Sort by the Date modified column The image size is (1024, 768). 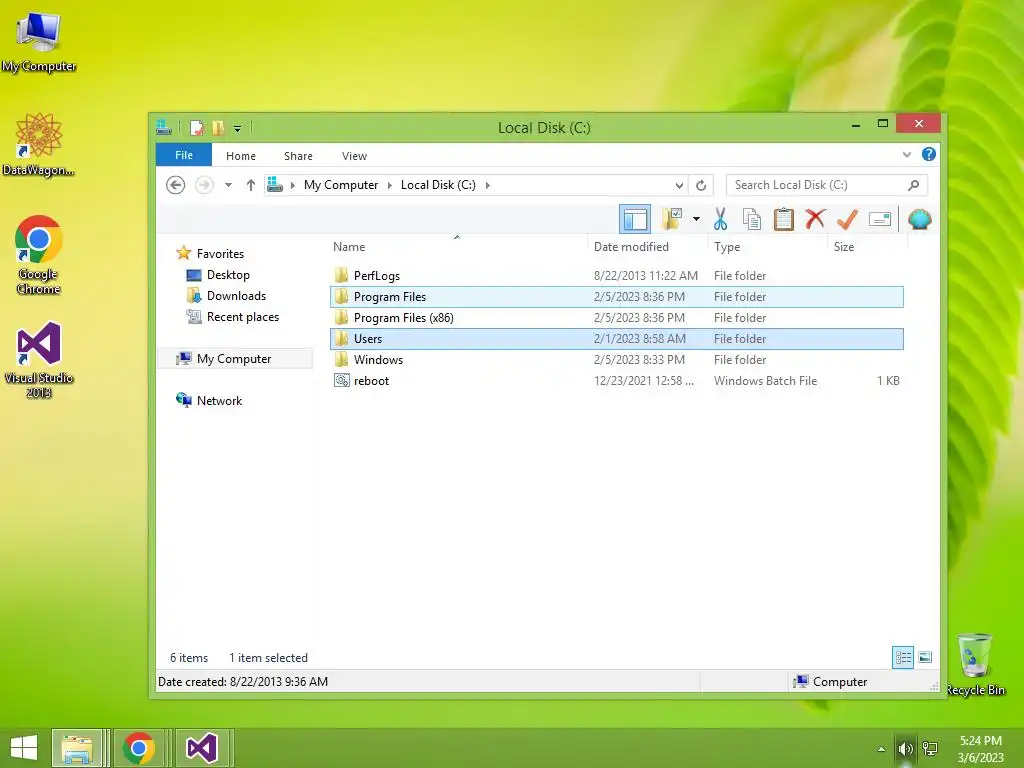point(647,247)
